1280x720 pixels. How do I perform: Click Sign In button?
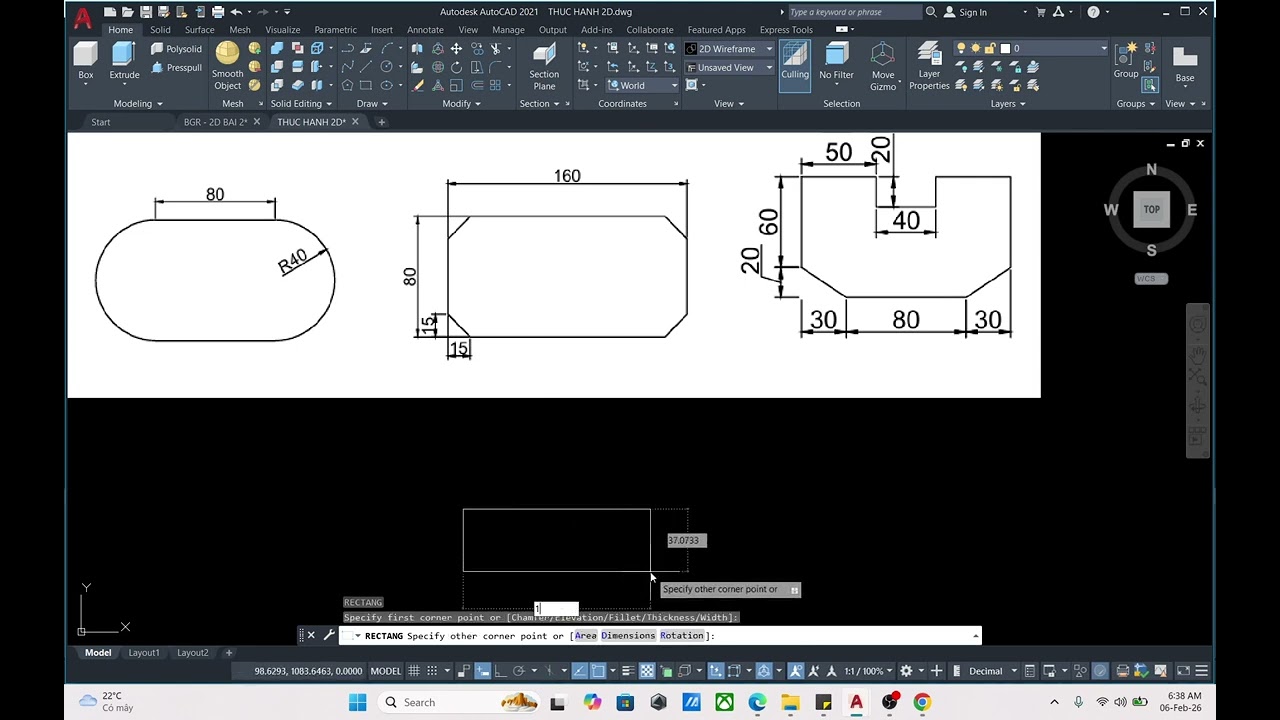click(966, 12)
